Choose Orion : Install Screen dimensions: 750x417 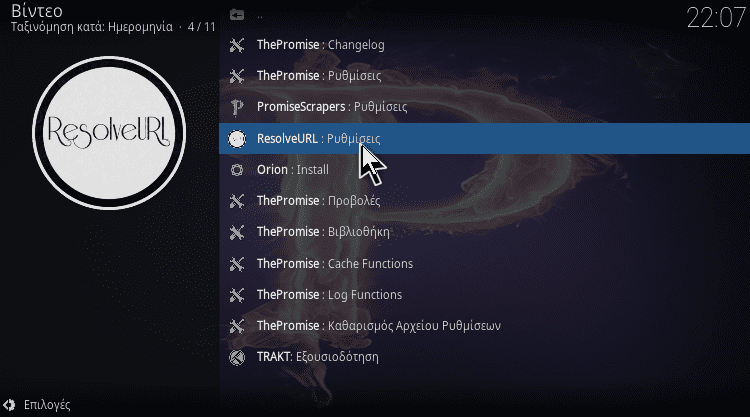(x=484, y=170)
